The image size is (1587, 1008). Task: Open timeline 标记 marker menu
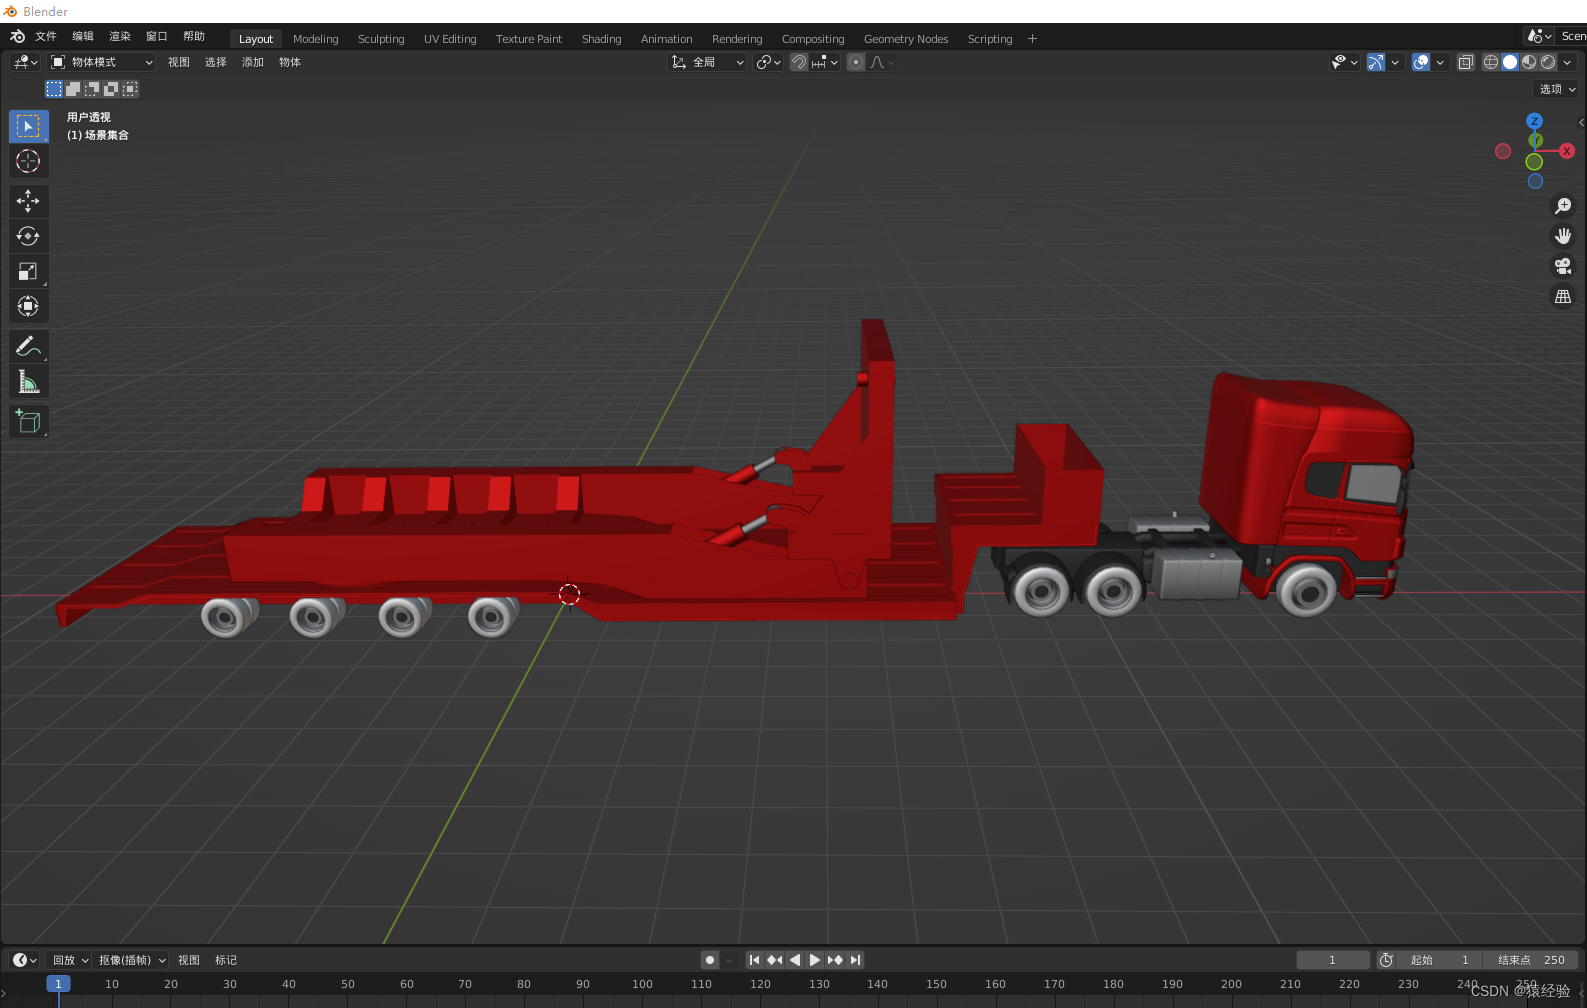226,960
